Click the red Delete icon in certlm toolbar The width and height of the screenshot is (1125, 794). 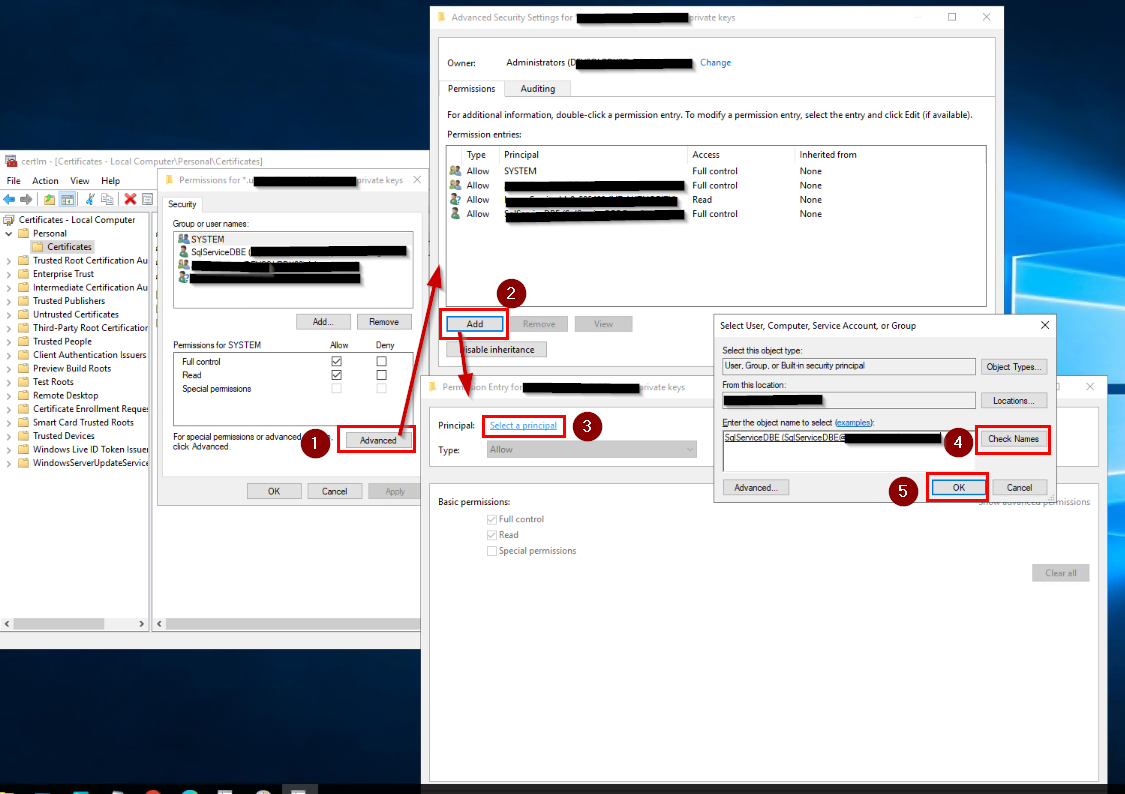click(x=130, y=199)
